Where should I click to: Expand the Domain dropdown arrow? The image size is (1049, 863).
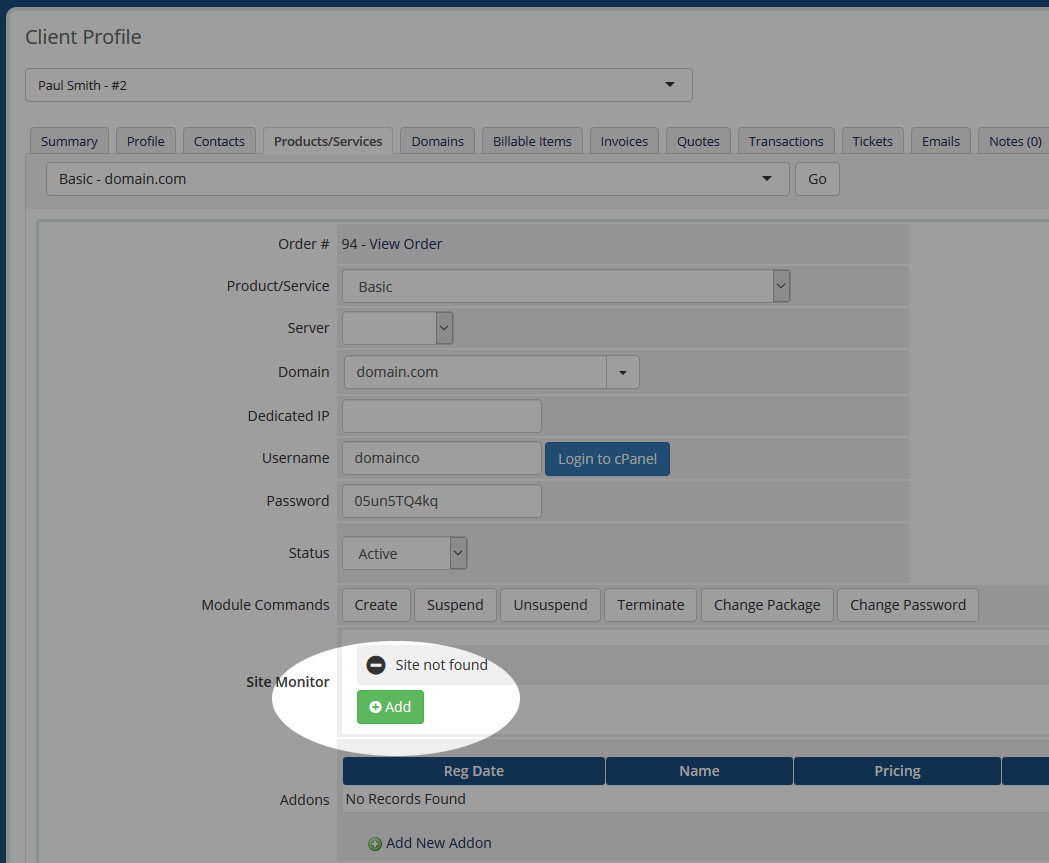(x=622, y=371)
